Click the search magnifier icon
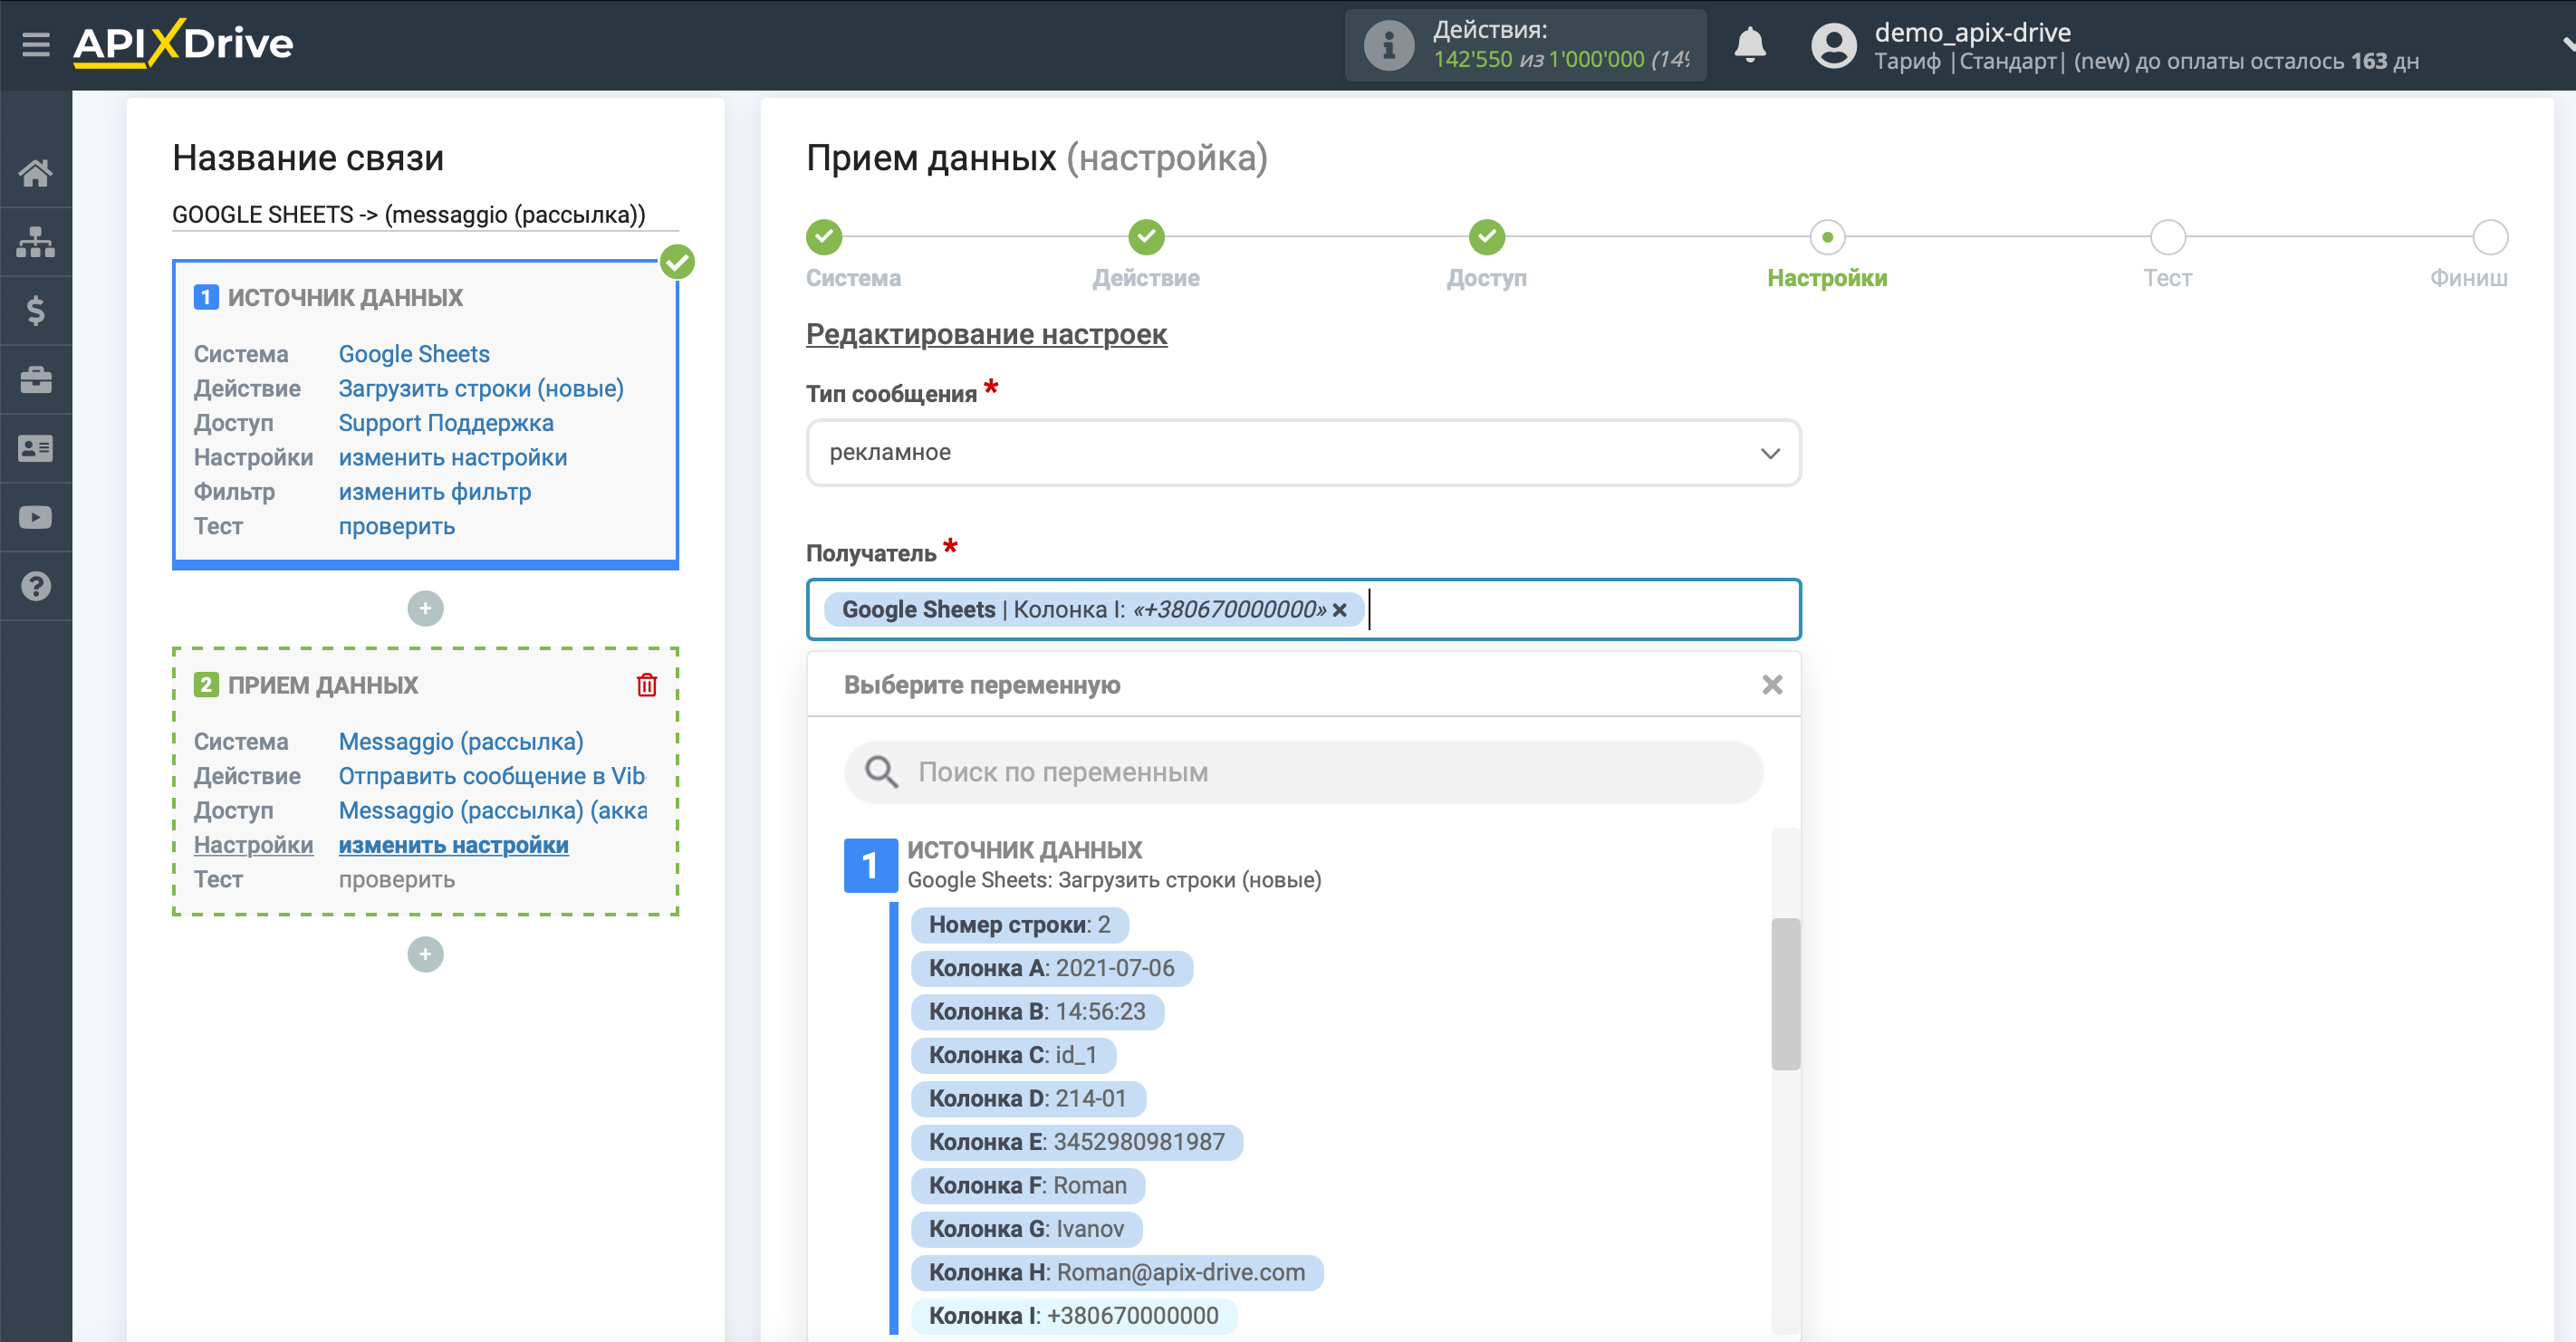 [x=881, y=772]
